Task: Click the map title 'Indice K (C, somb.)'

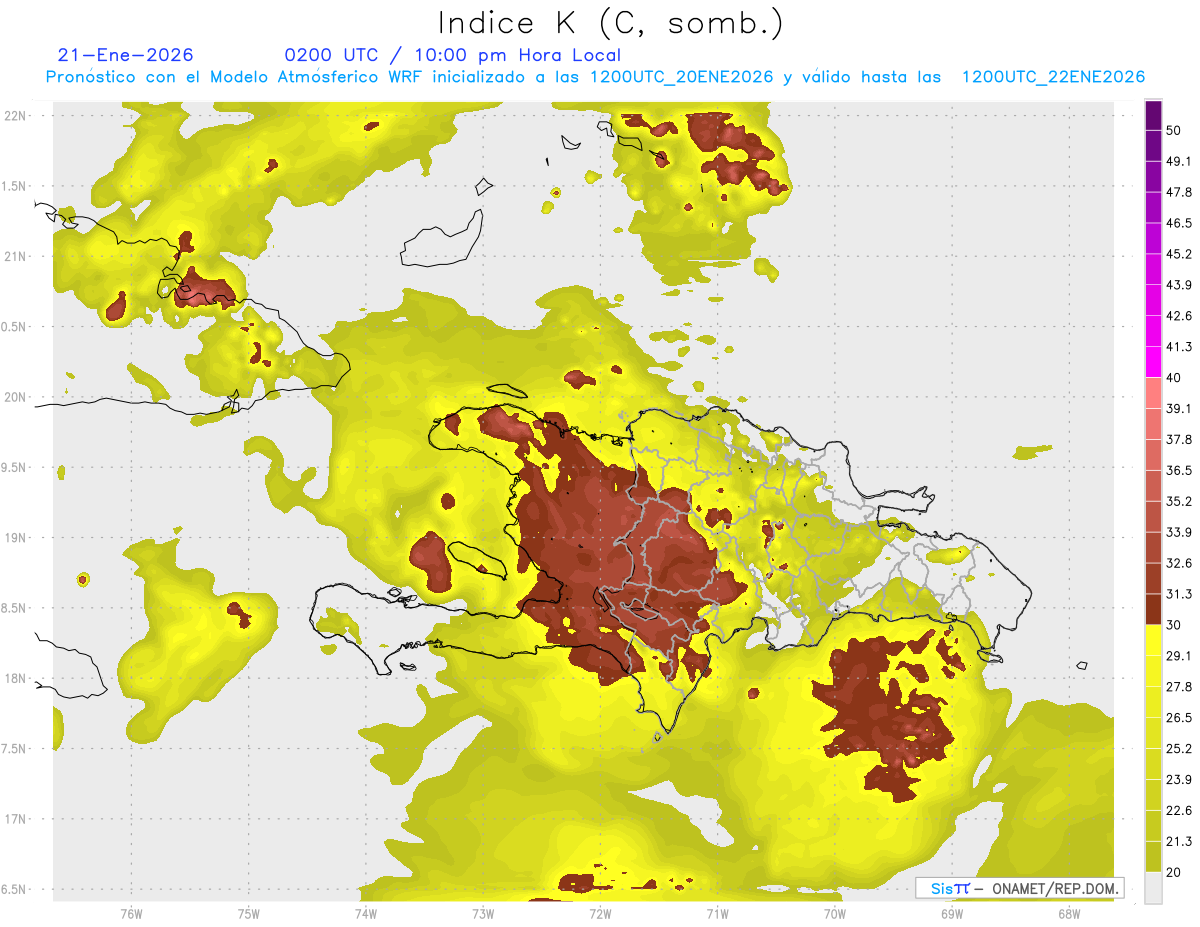Action: tap(610, 23)
